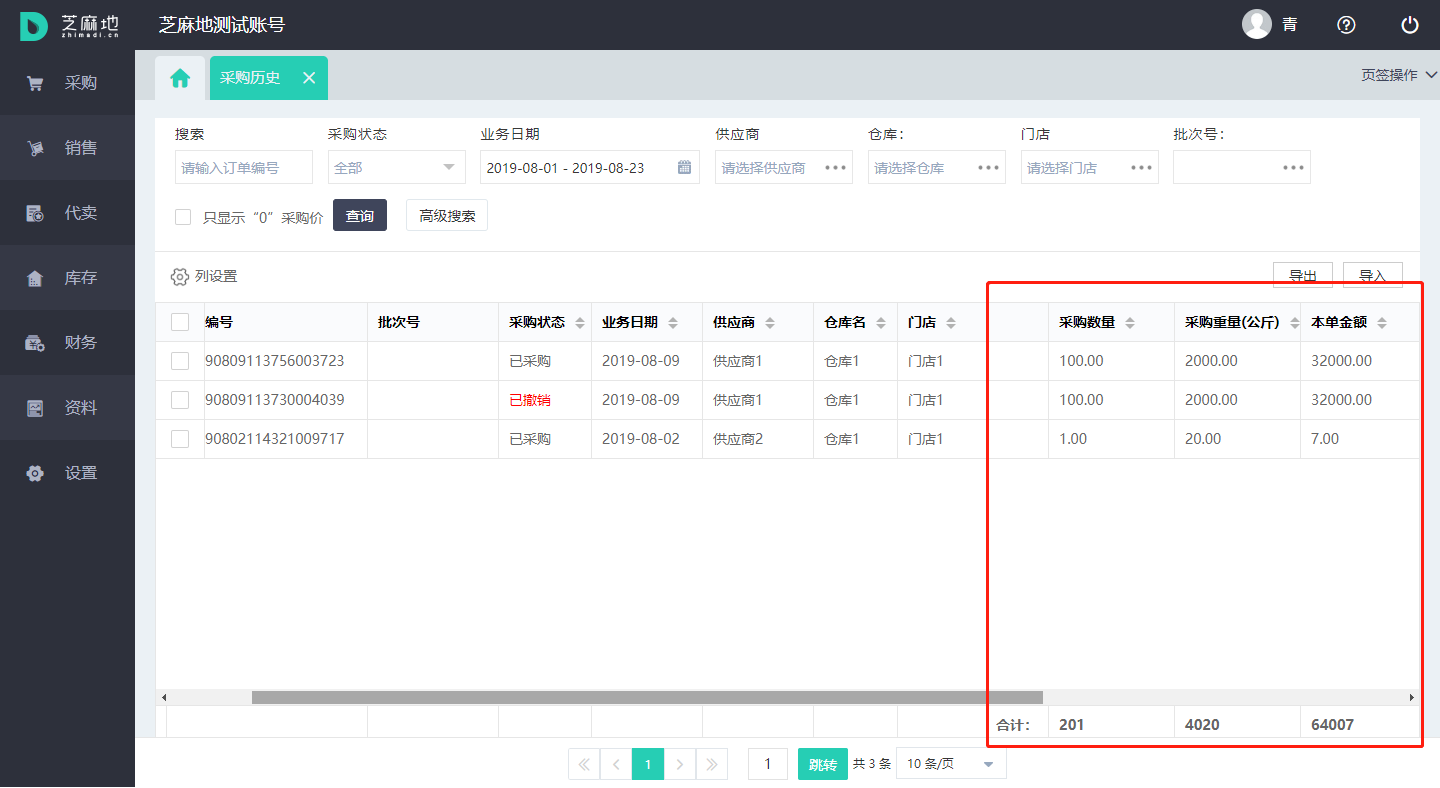Go to previous page arrow
This screenshot has height=788, width=1440.
coord(616,764)
